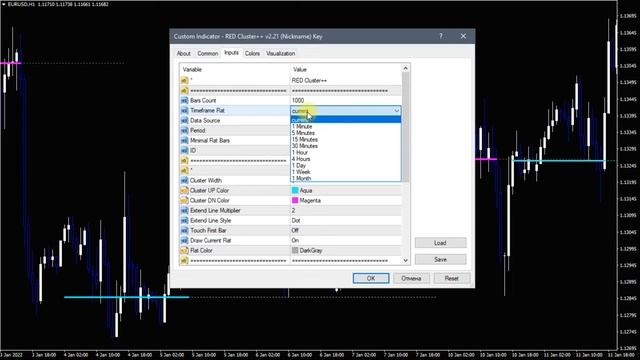Click the RED Cluster++ value cell
Viewport: 640px width, 360px height.
point(346,80)
